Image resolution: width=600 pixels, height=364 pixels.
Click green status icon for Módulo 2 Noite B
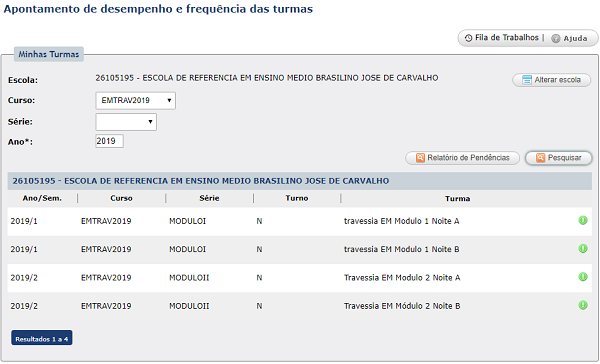point(582,305)
